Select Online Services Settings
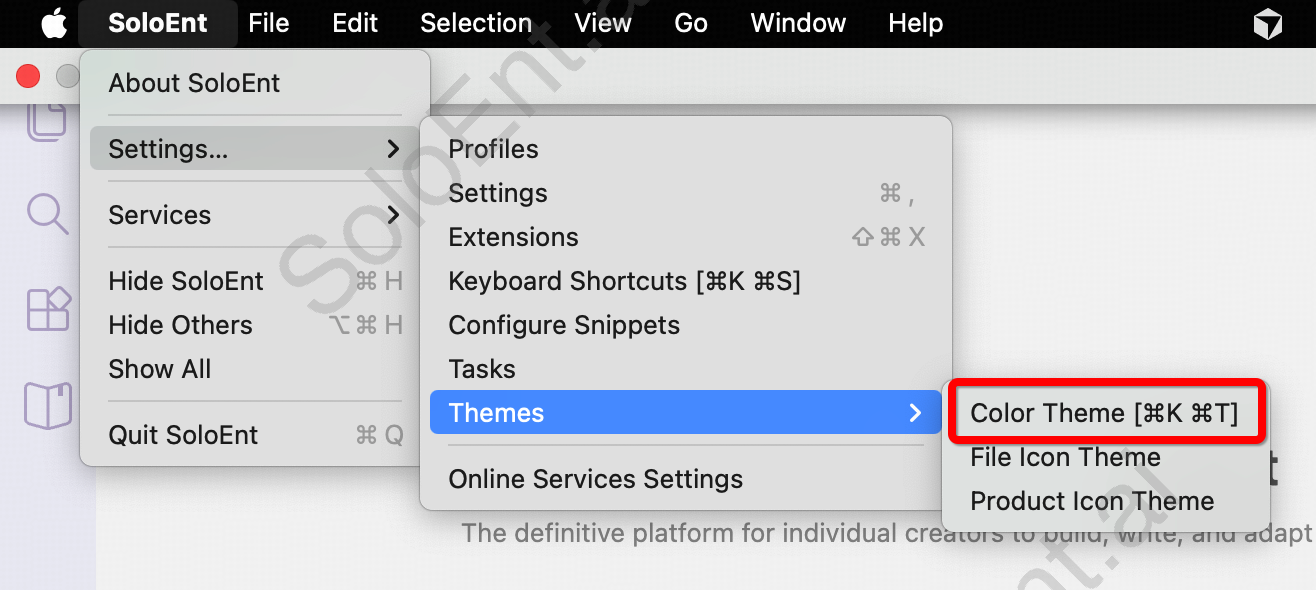The height and width of the screenshot is (590, 1316). [x=595, y=479]
